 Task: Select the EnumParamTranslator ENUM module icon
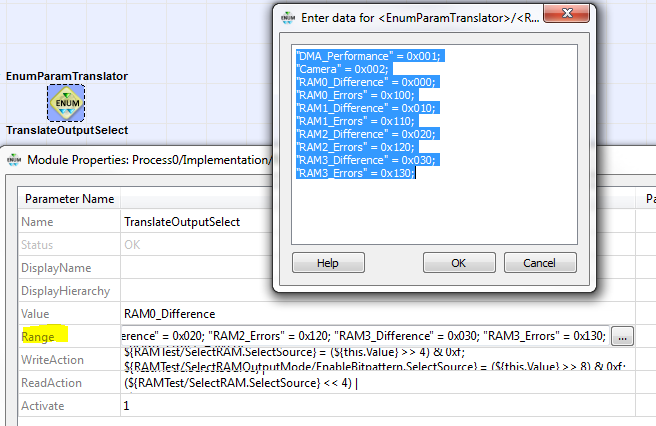point(66,103)
